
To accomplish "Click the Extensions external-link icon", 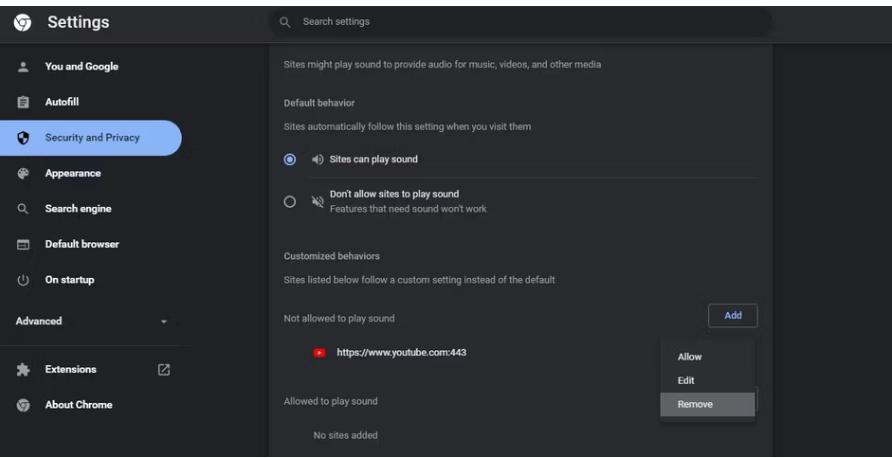I will (164, 370).
